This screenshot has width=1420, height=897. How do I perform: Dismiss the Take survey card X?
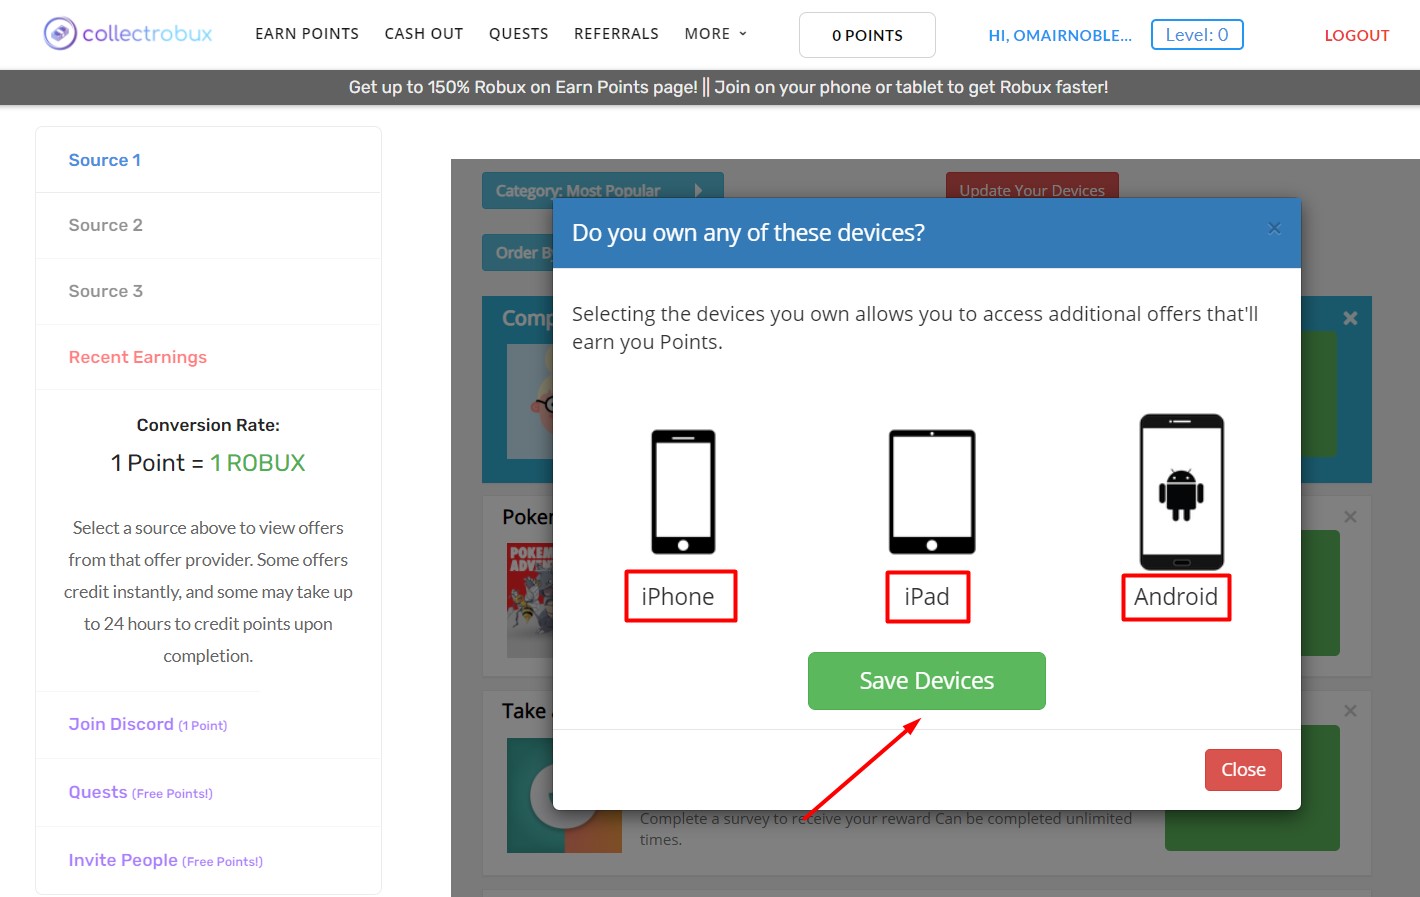click(x=1350, y=711)
